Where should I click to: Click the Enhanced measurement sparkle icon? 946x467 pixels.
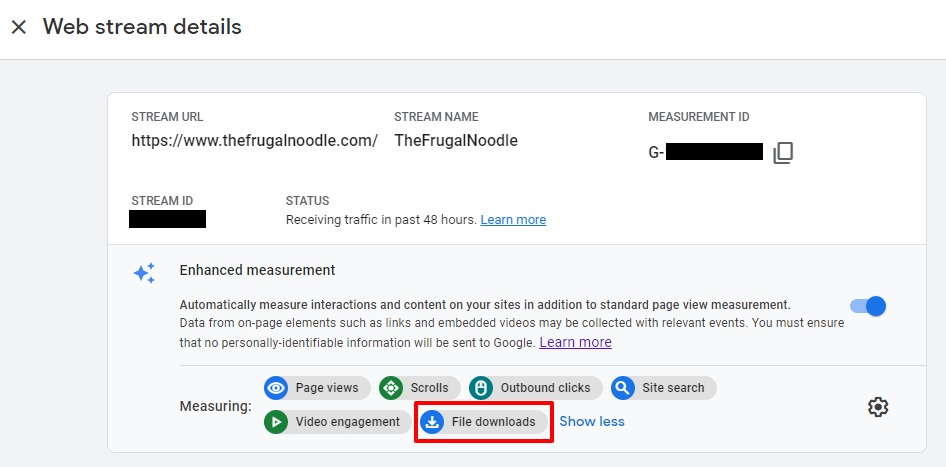tap(144, 273)
